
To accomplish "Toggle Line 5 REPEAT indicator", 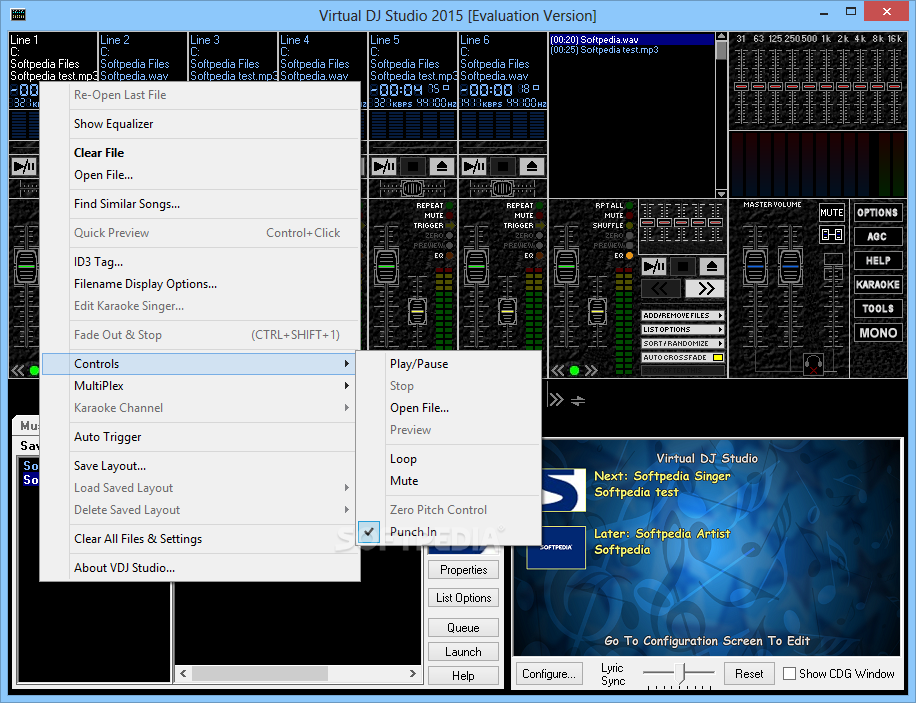I will pos(449,206).
